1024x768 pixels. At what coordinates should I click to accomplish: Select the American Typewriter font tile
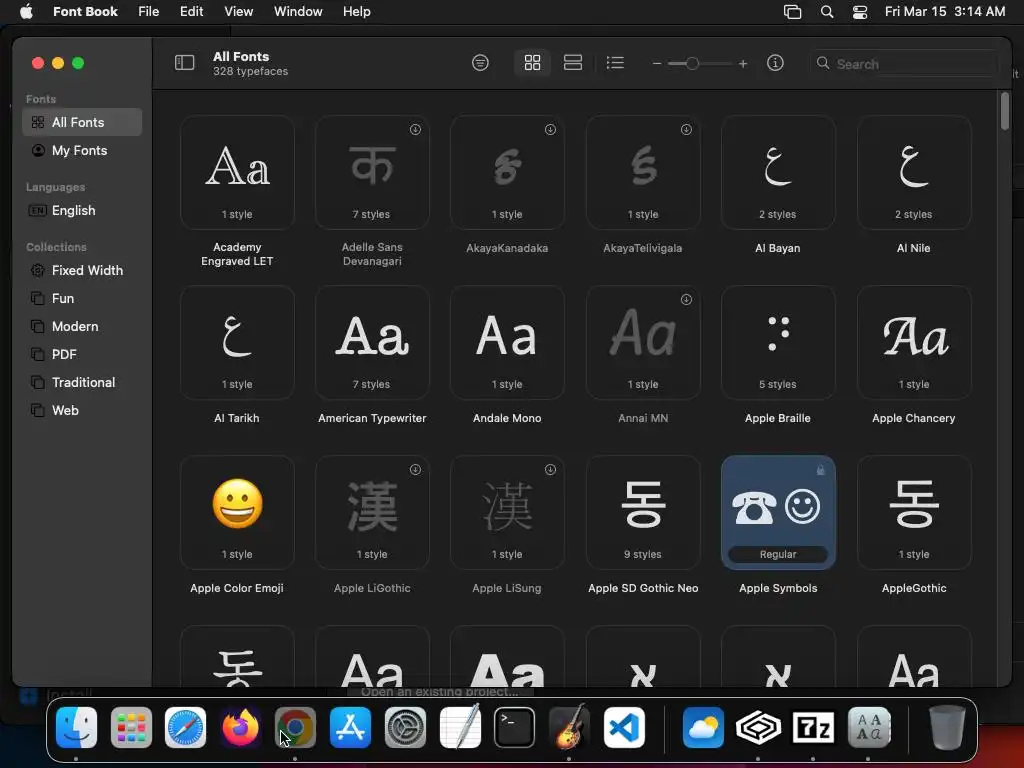point(372,342)
